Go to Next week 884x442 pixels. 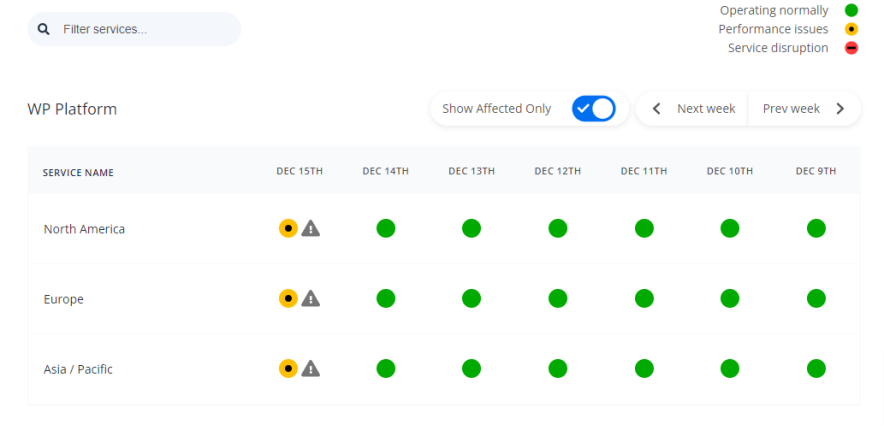click(705, 108)
